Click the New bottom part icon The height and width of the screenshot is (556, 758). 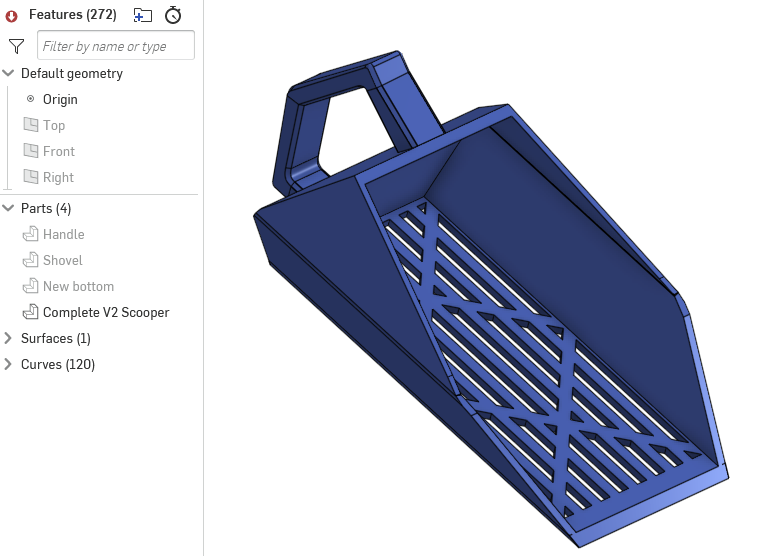pos(30,286)
